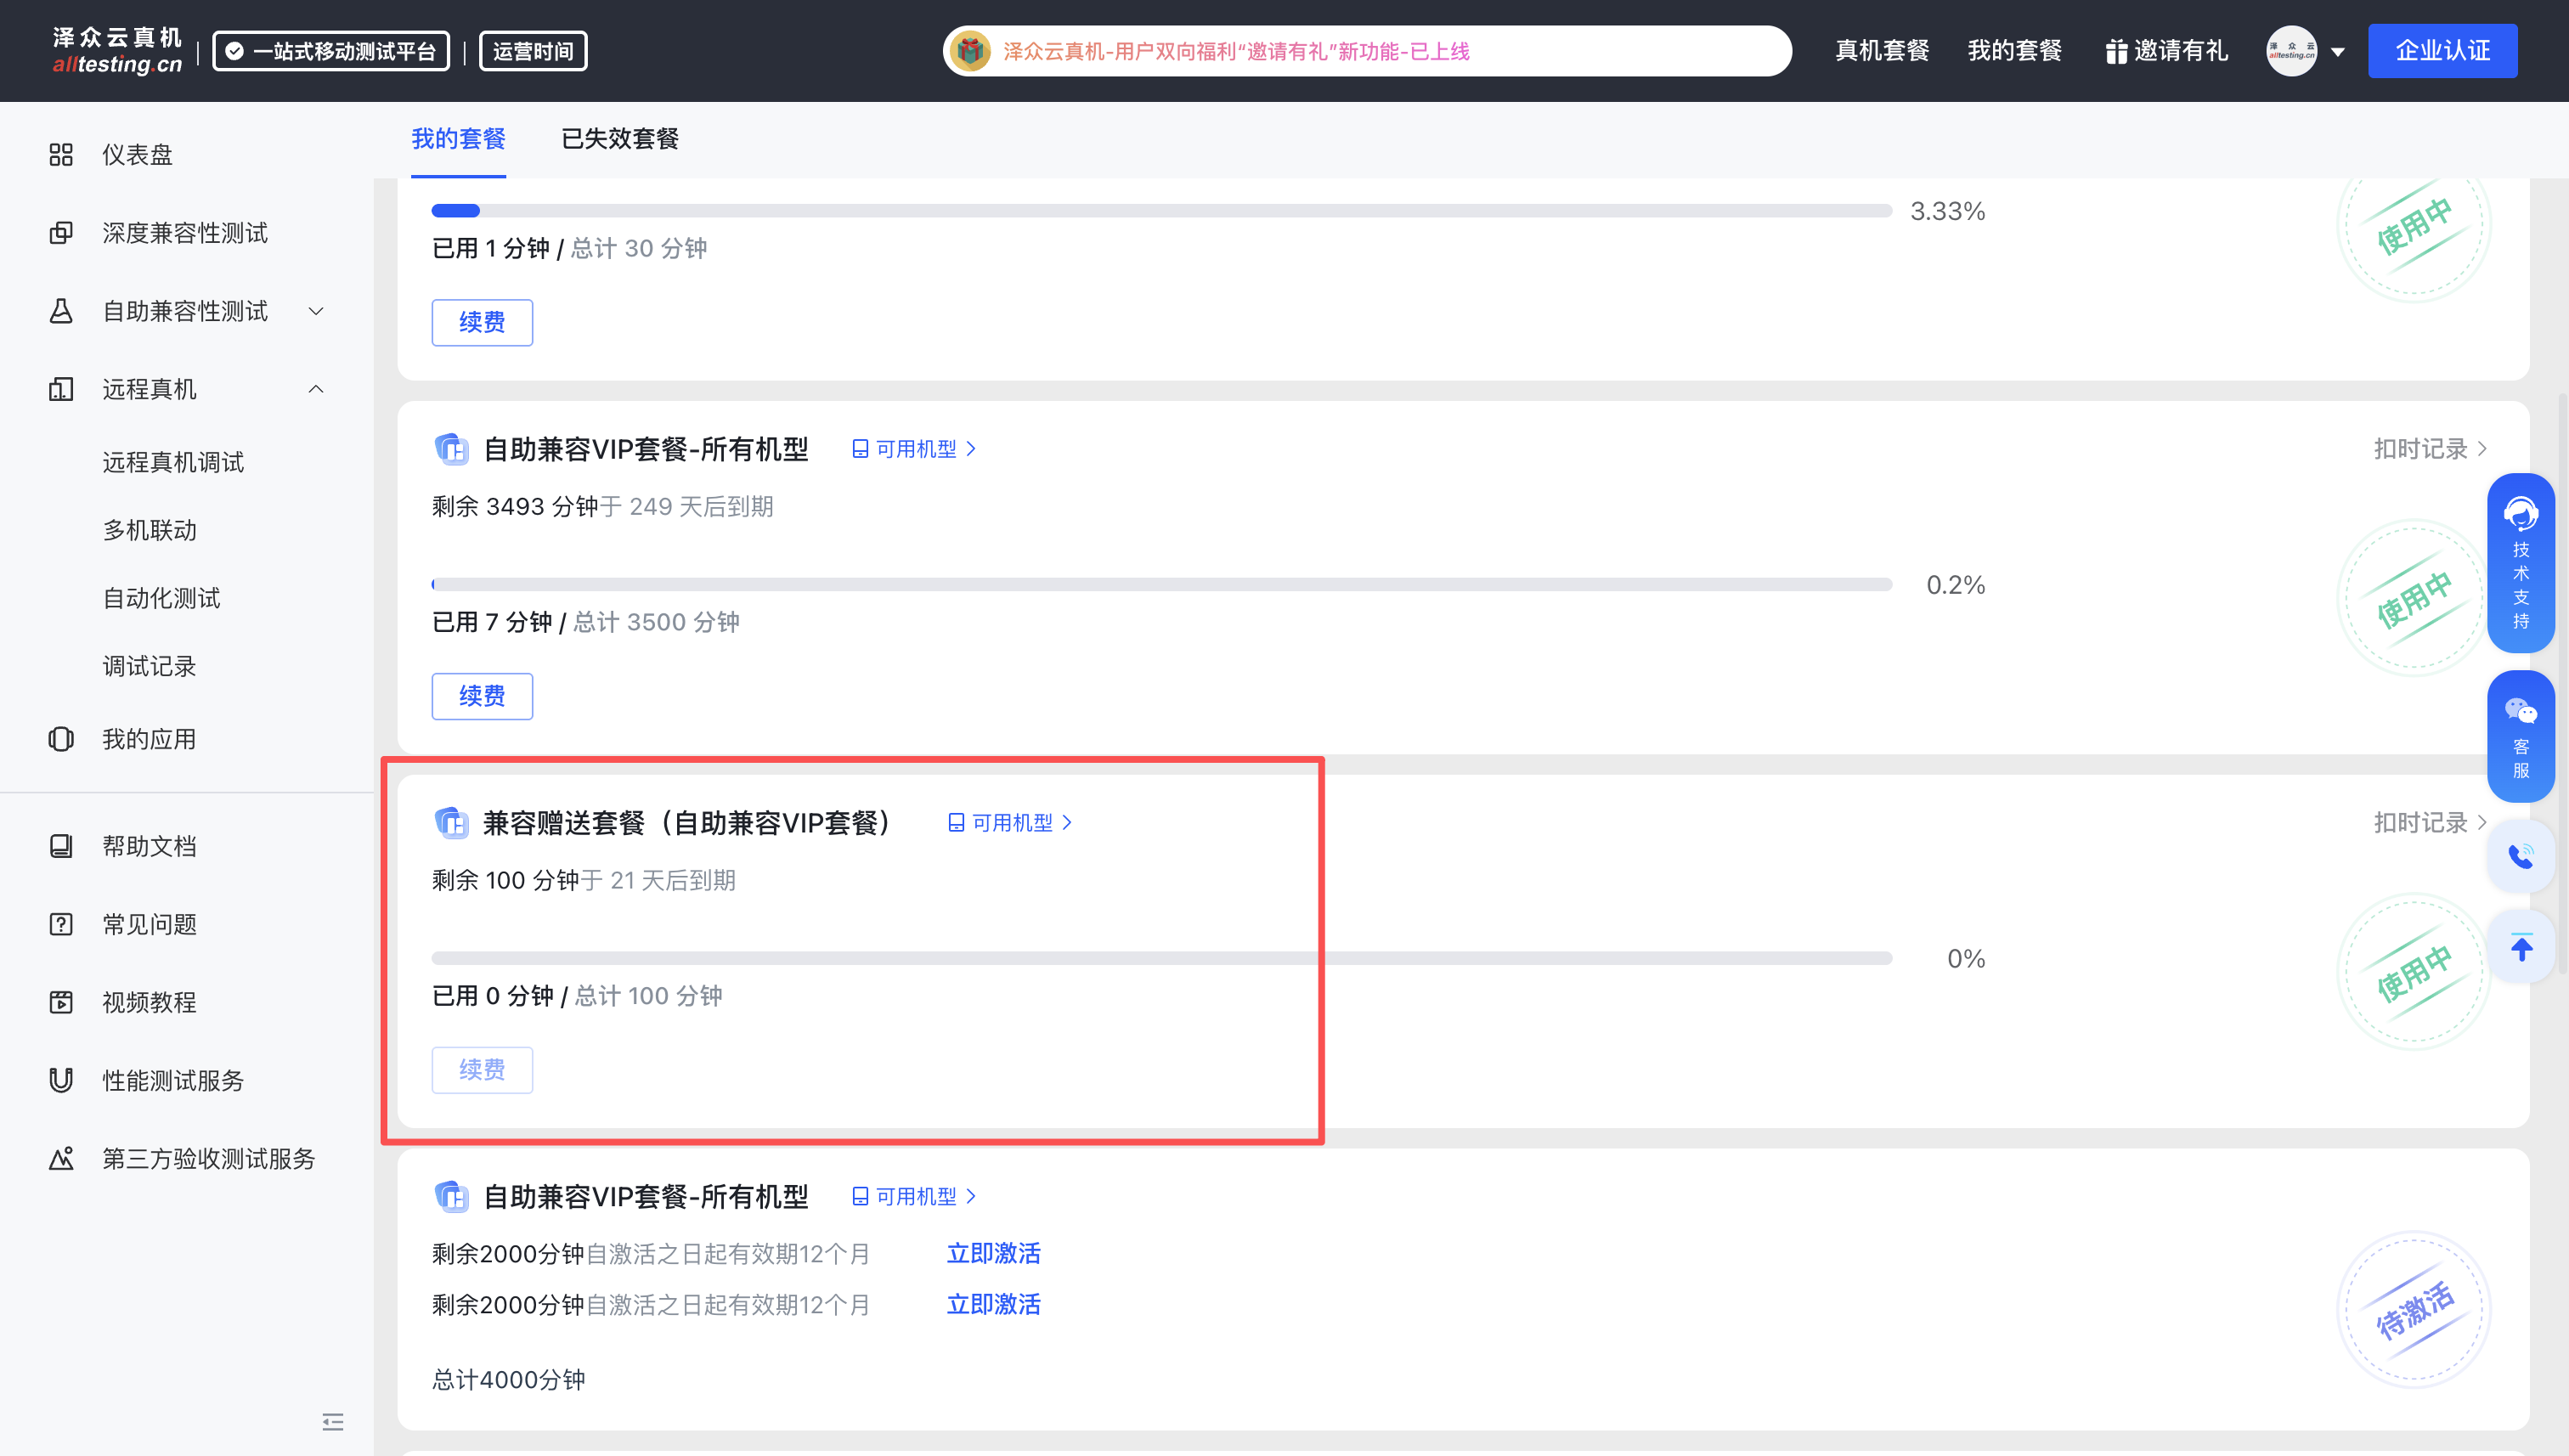Click the first 立即激活 link
This screenshot has width=2569, height=1456.
click(993, 1253)
